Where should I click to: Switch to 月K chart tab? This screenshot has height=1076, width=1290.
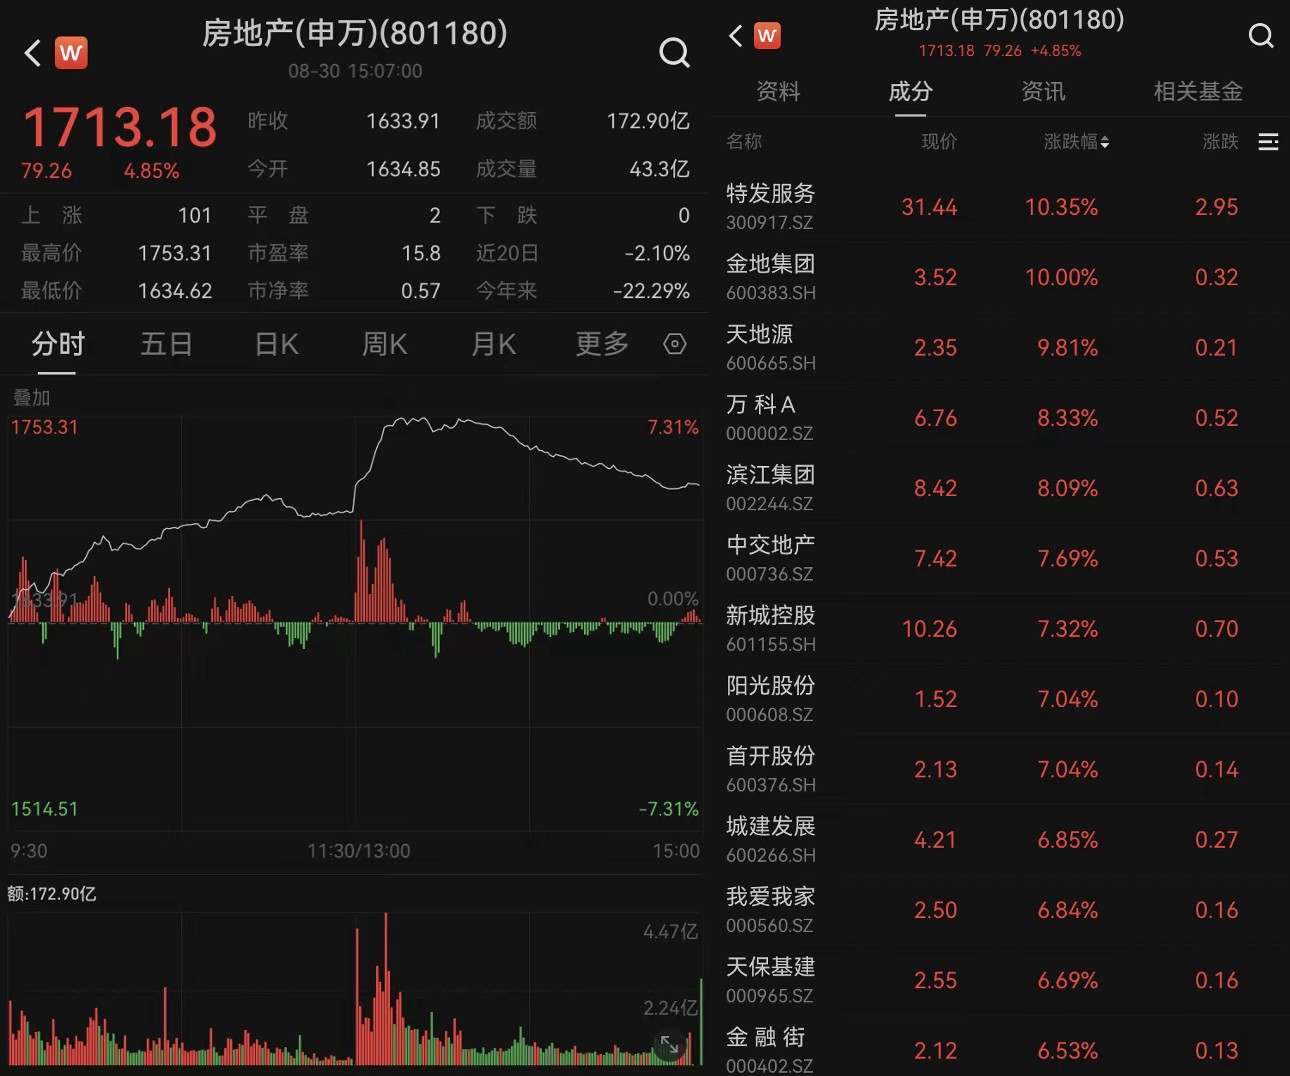pyautogui.click(x=493, y=344)
